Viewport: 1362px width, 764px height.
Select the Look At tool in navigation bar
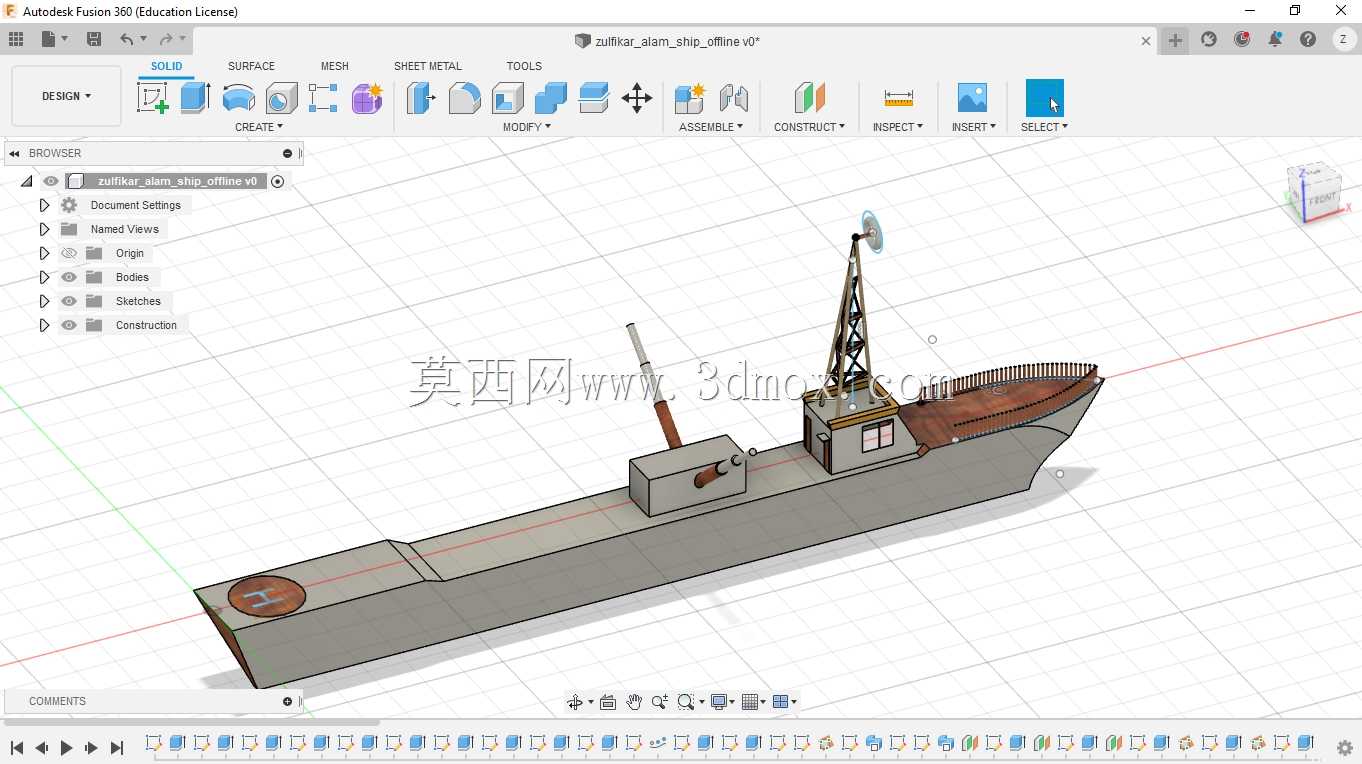point(608,702)
